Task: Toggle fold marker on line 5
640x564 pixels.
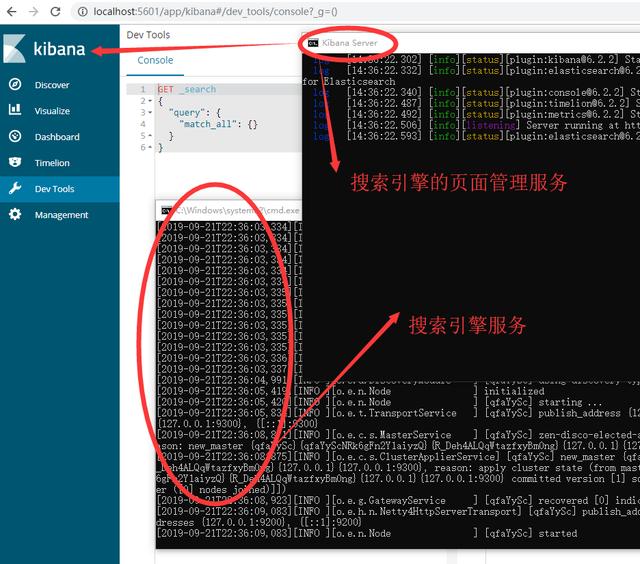Action: [150, 135]
